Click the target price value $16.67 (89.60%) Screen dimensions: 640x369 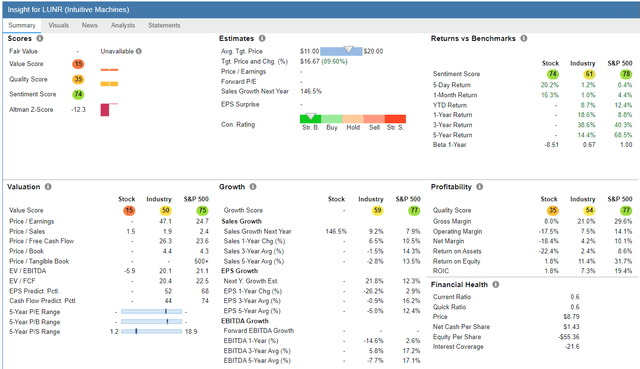click(324, 61)
